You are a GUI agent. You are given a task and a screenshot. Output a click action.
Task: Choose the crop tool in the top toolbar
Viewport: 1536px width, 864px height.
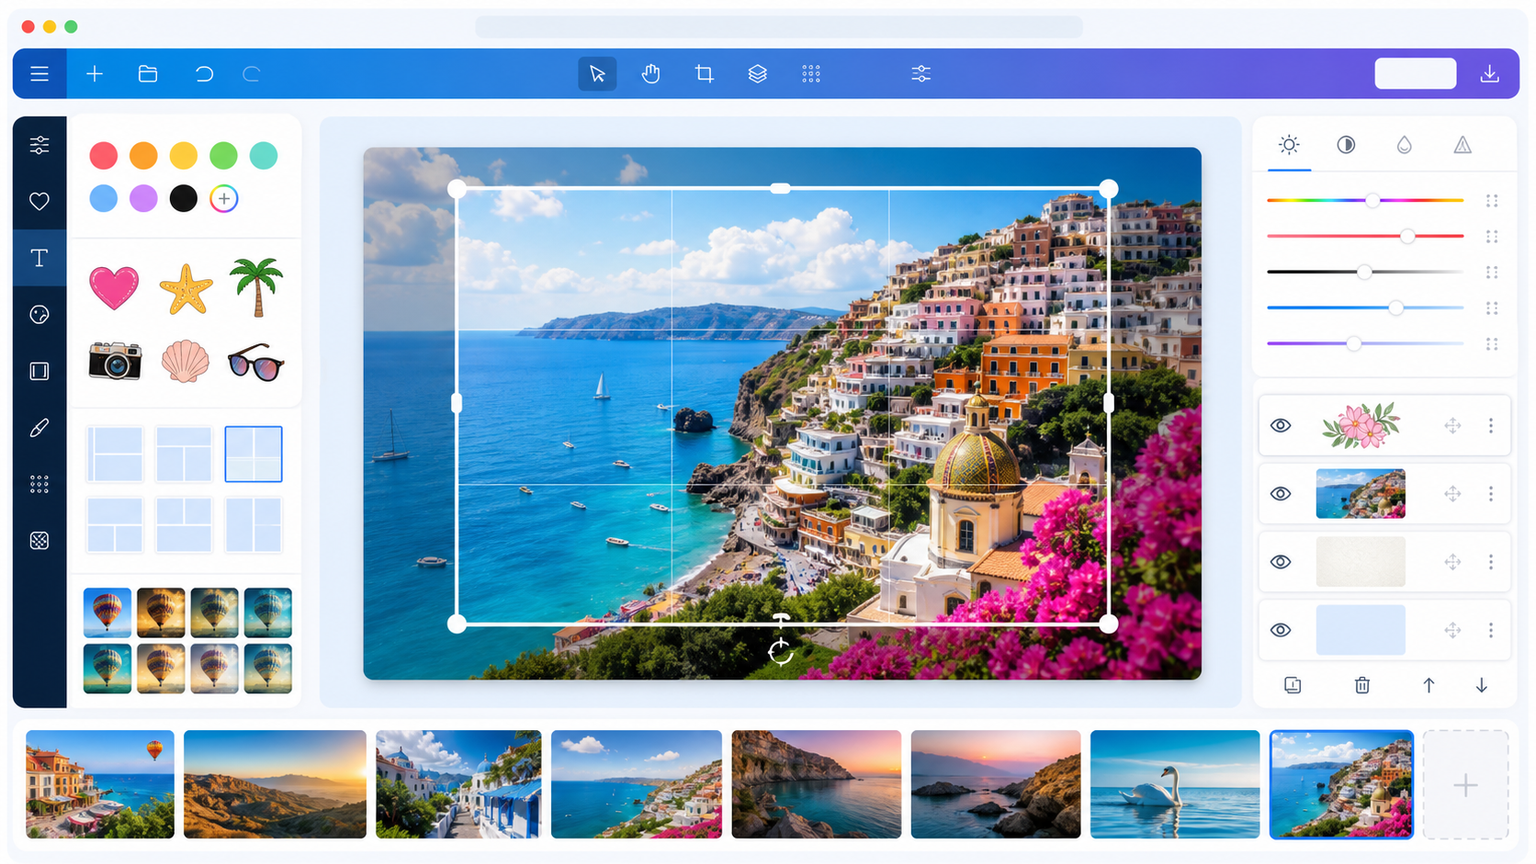704,74
